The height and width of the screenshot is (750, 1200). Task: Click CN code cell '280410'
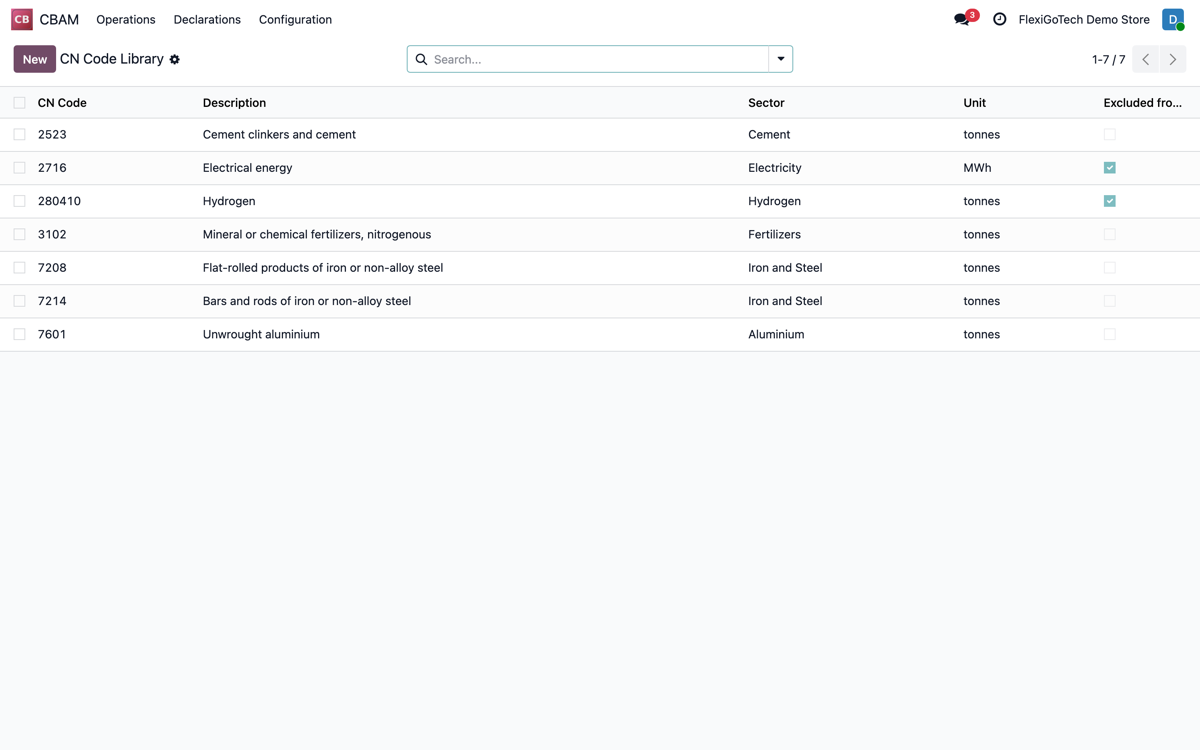(59, 201)
